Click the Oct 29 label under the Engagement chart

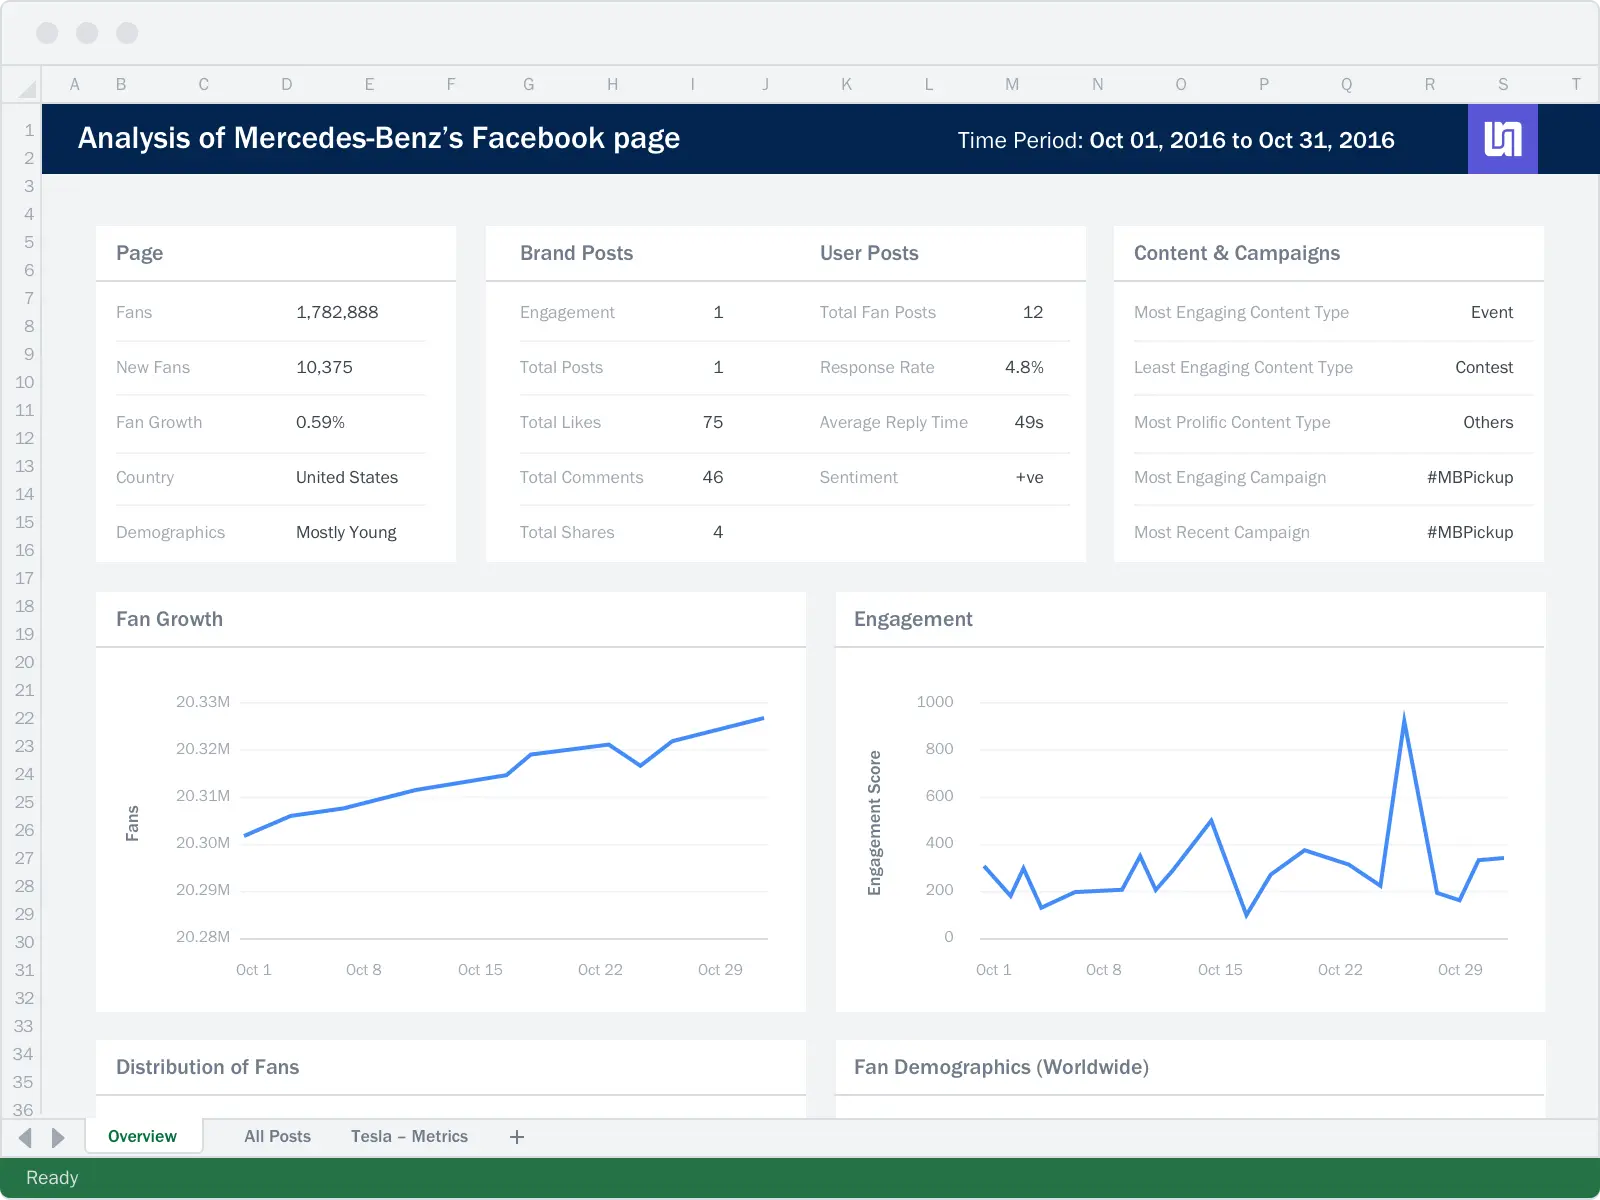tap(1460, 970)
